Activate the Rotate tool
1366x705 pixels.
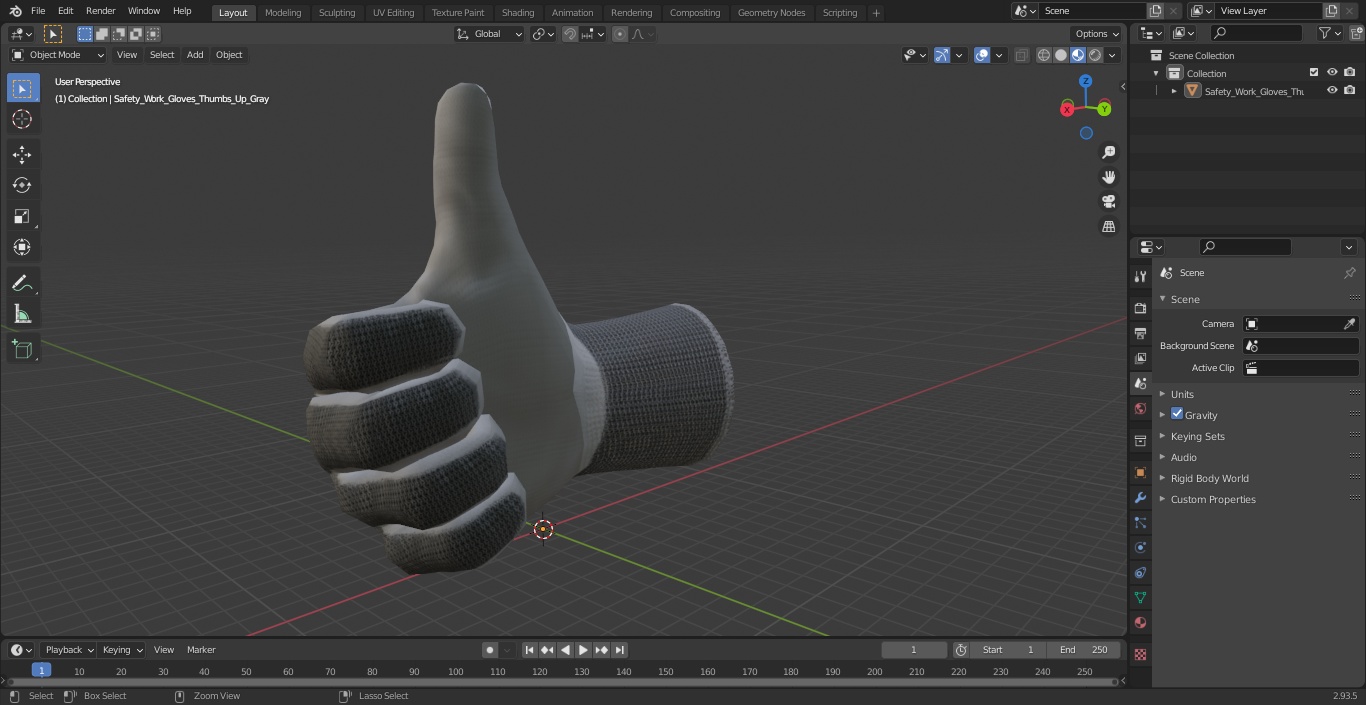coord(22,185)
